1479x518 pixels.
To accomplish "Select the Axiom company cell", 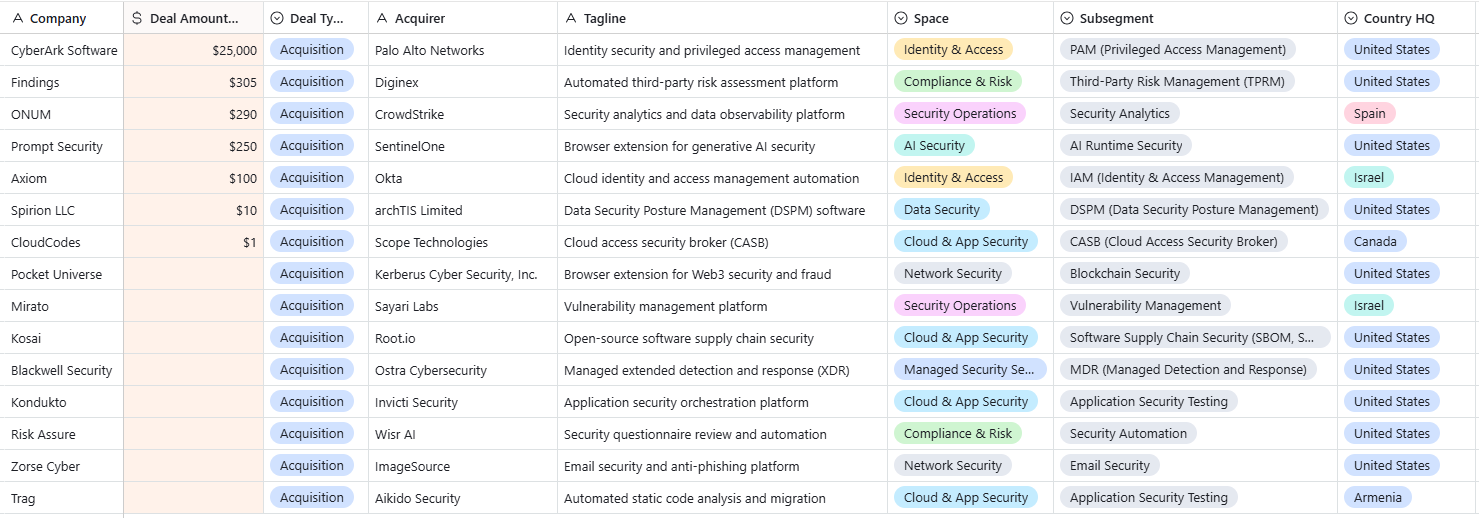I will (62, 178).
